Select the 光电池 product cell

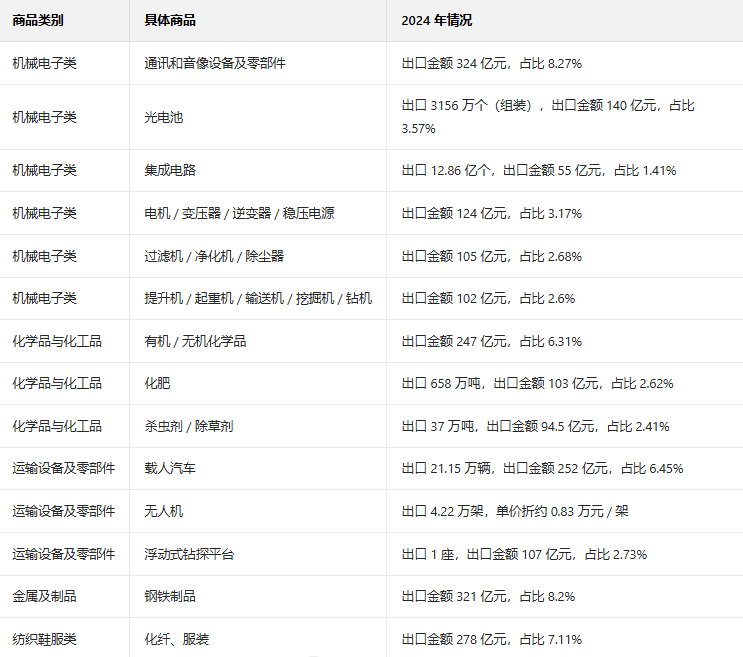tap(164, 117)
